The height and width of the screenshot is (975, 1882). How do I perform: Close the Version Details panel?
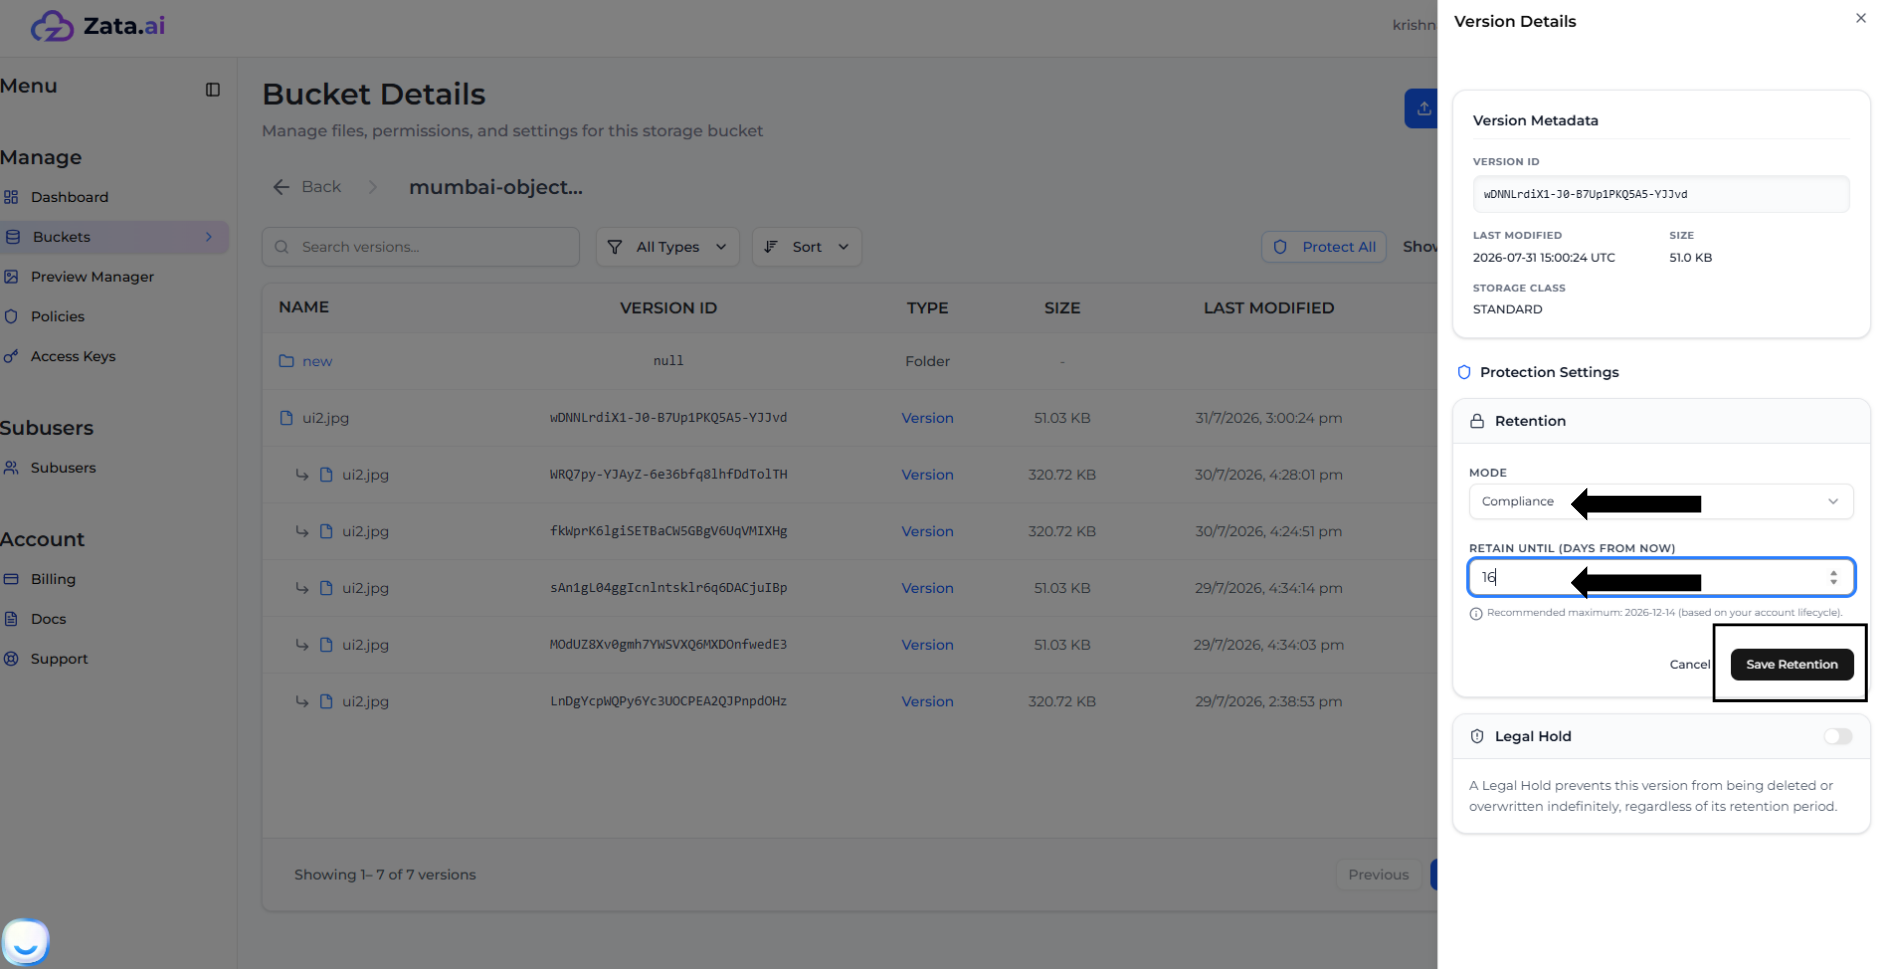pos(1860,18)
